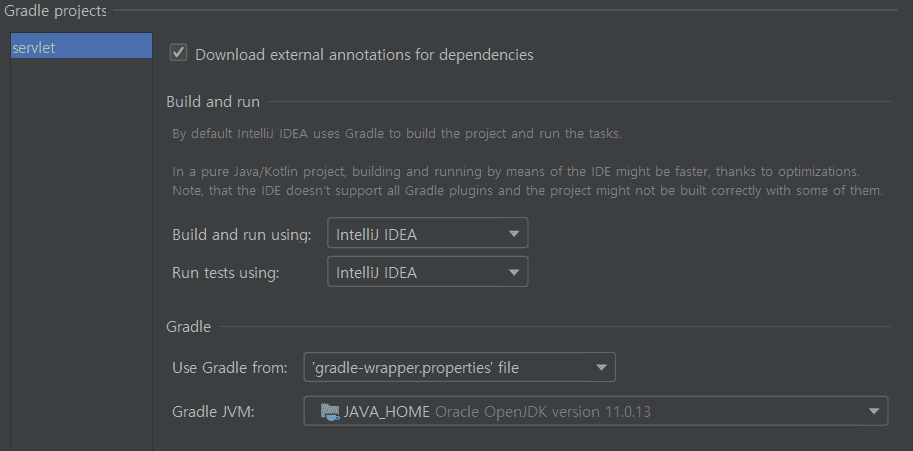Click the 'Gradle' section title
This screenshot has width=913, height=451.
[189, 326]
